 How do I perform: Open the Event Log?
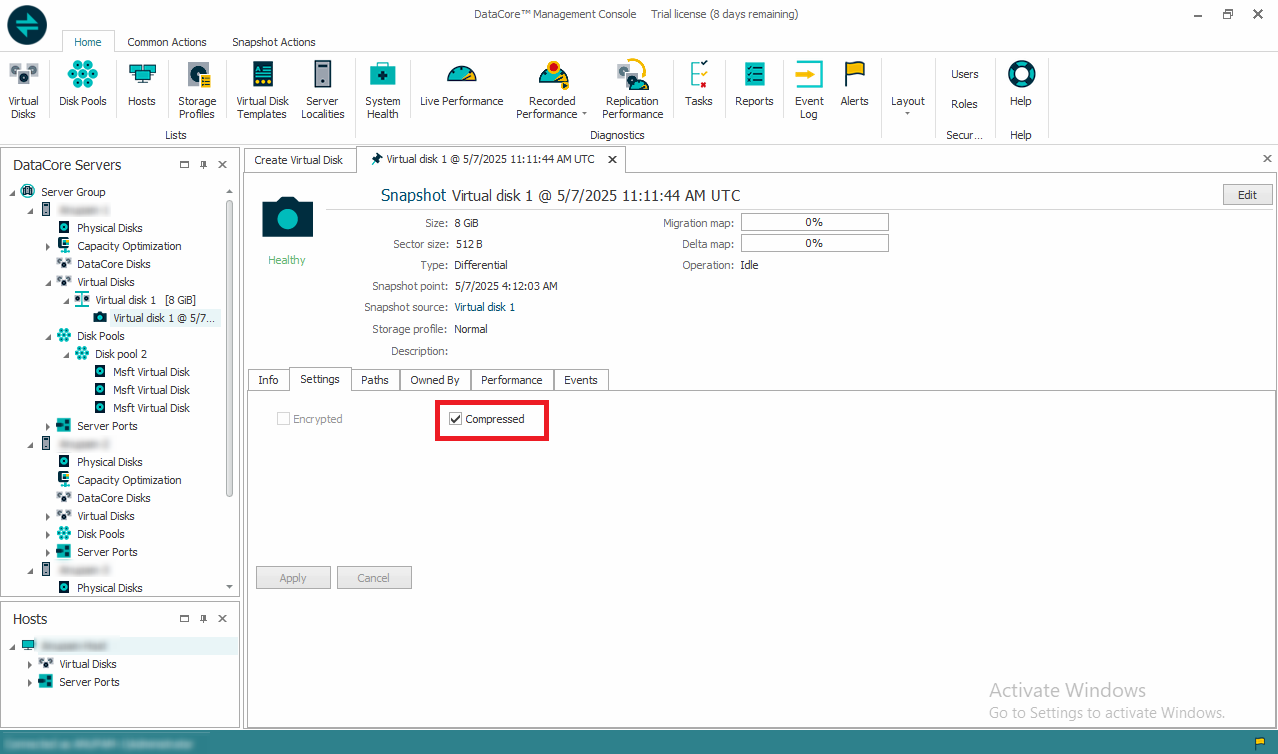pyautogui.click(x=809, y=90)
